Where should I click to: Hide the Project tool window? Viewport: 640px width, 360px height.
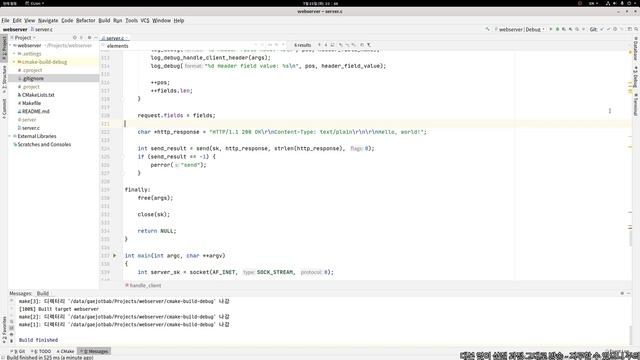coord(96,38)
